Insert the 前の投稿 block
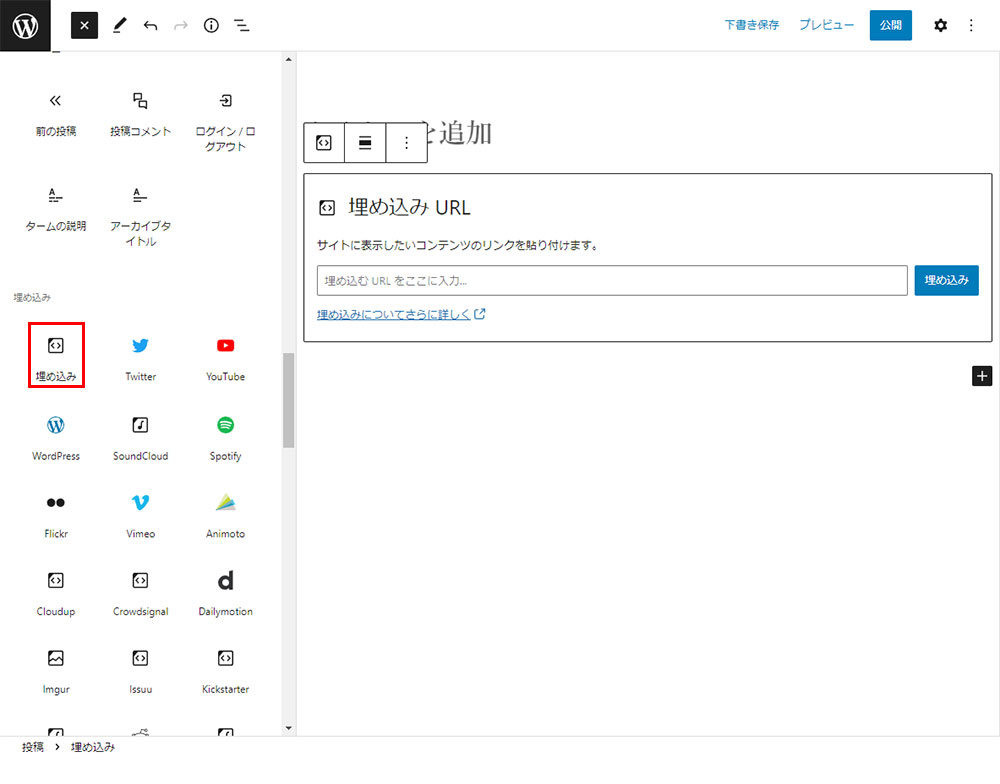This screenshot has width=1000, height=784. point(56,115)
